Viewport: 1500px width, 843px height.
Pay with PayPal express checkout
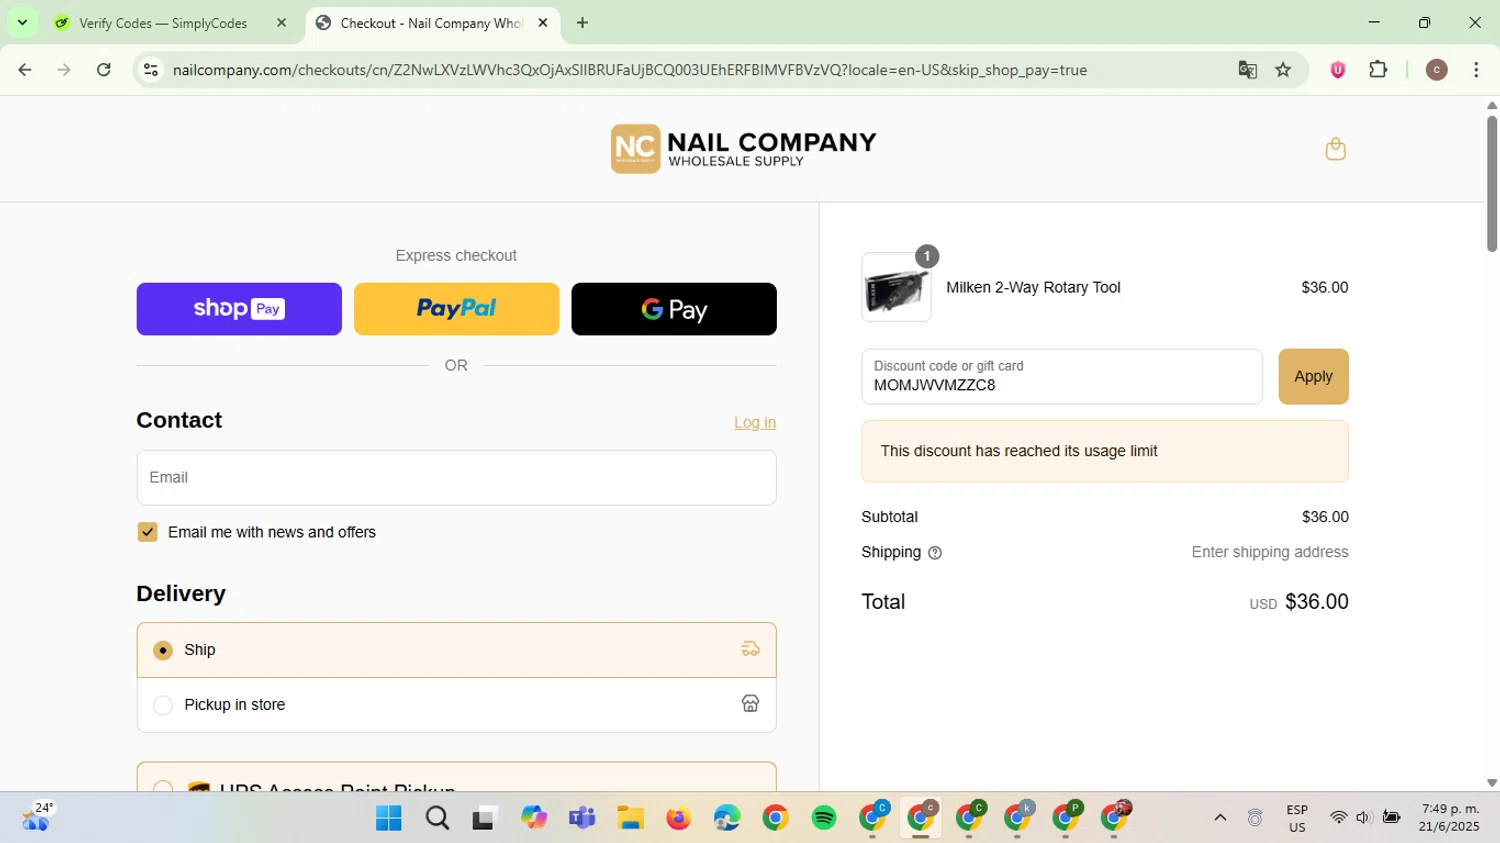pos(456,309)
